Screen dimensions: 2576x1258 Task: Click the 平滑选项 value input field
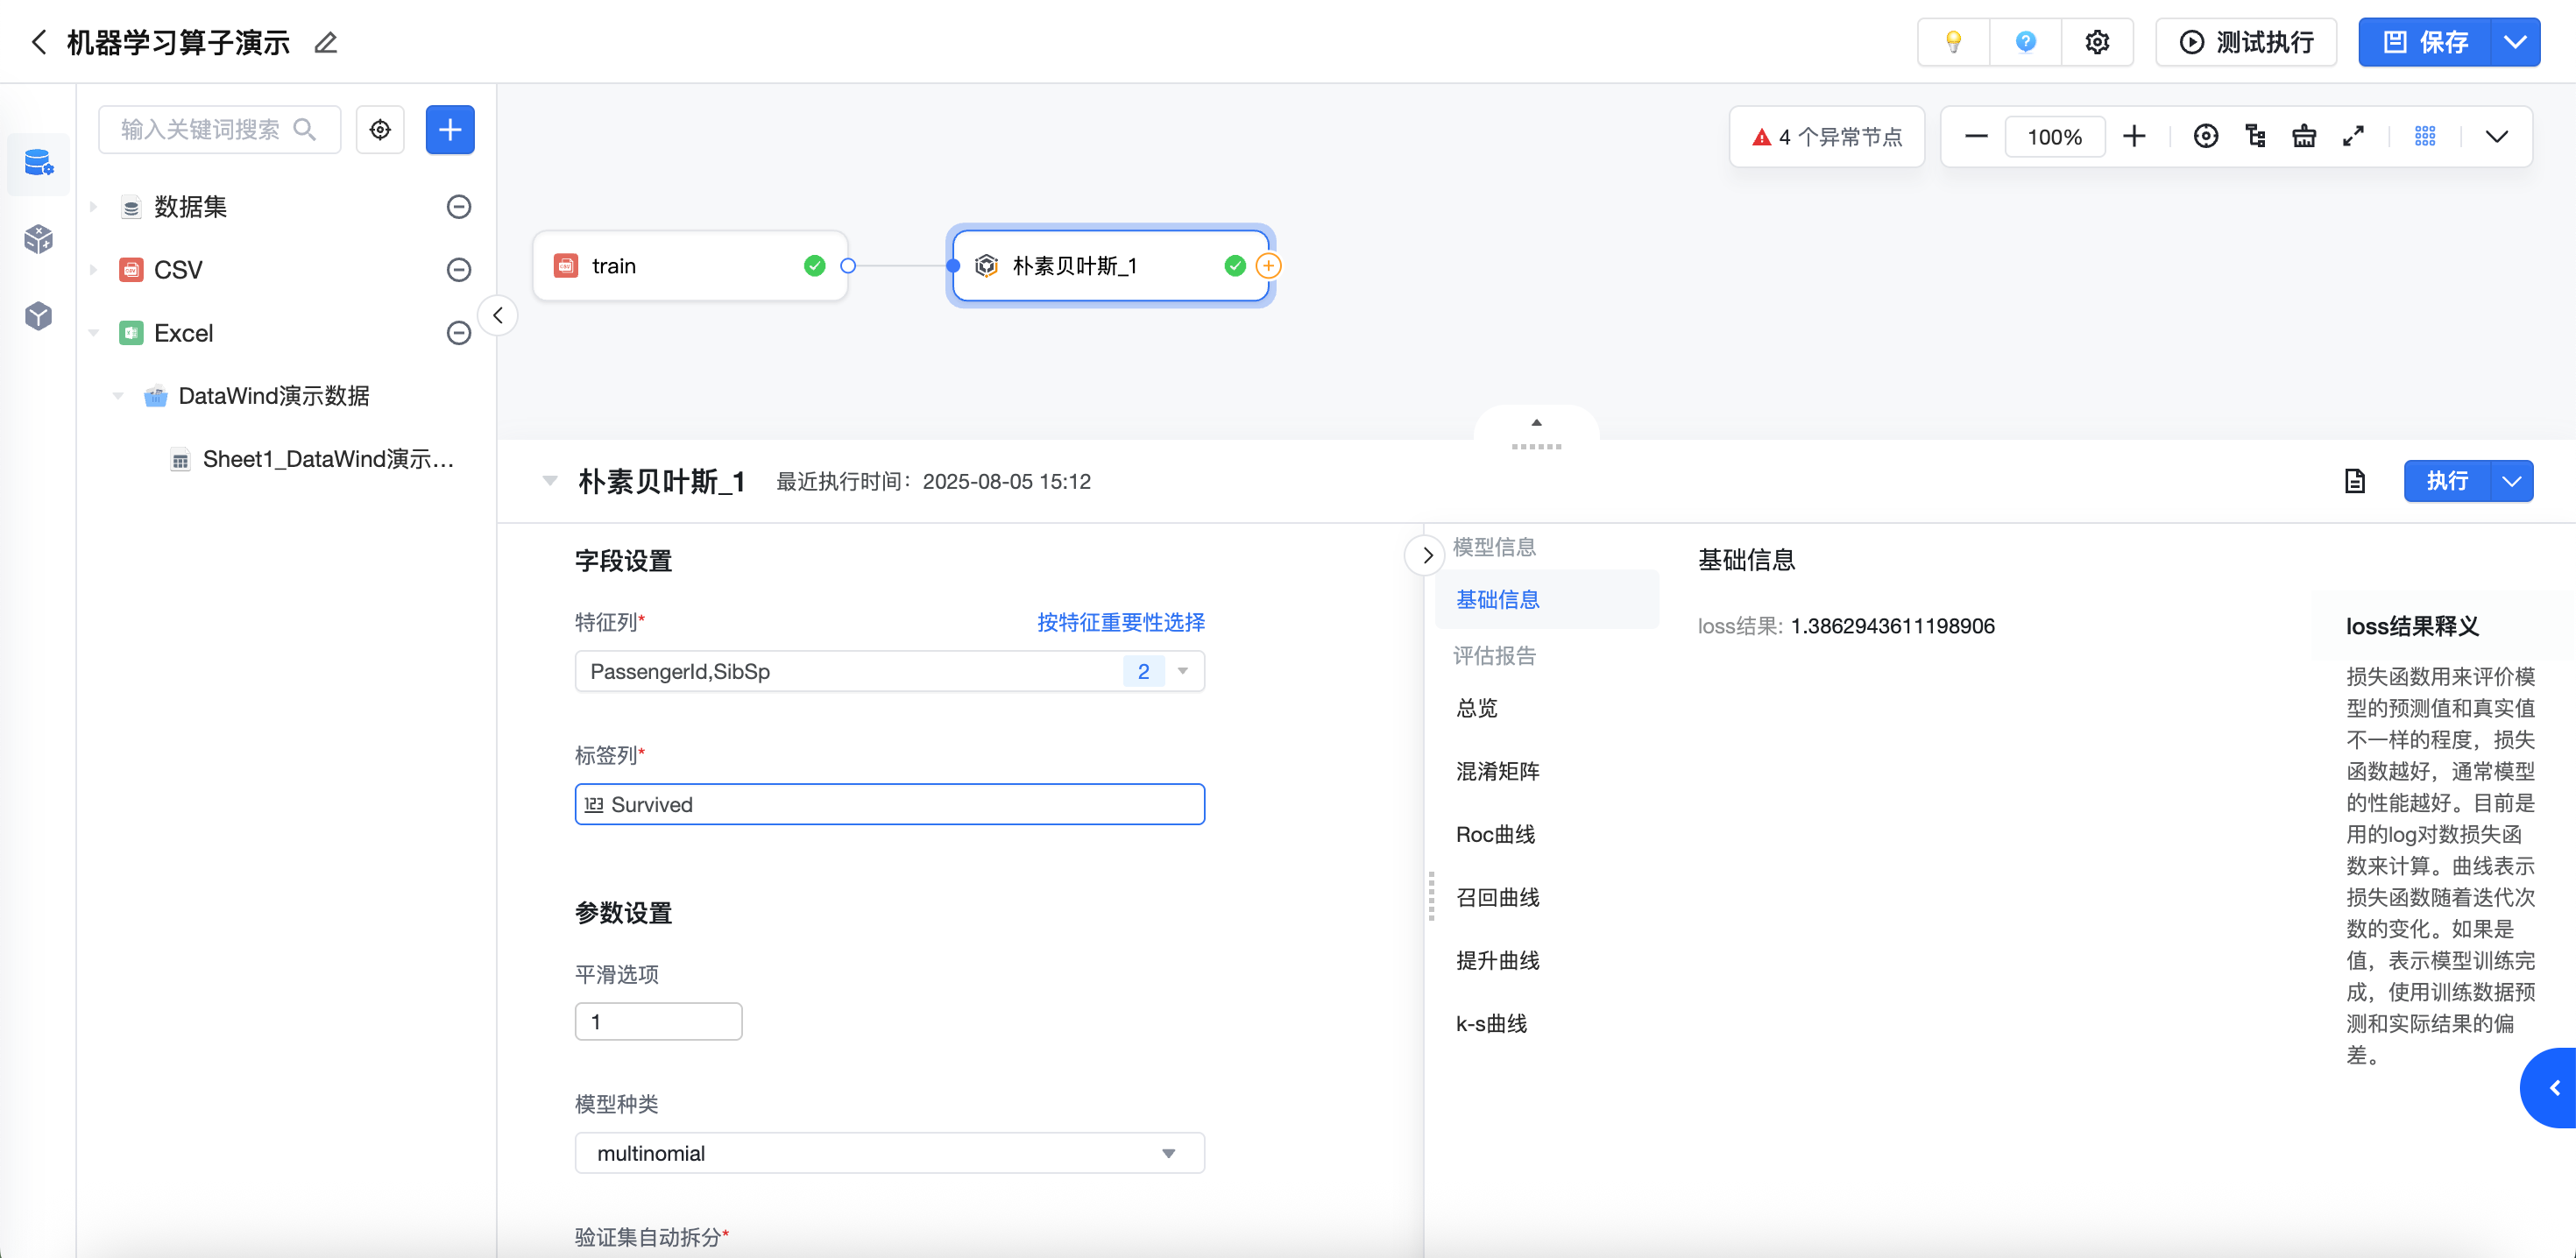(658, 1022)
